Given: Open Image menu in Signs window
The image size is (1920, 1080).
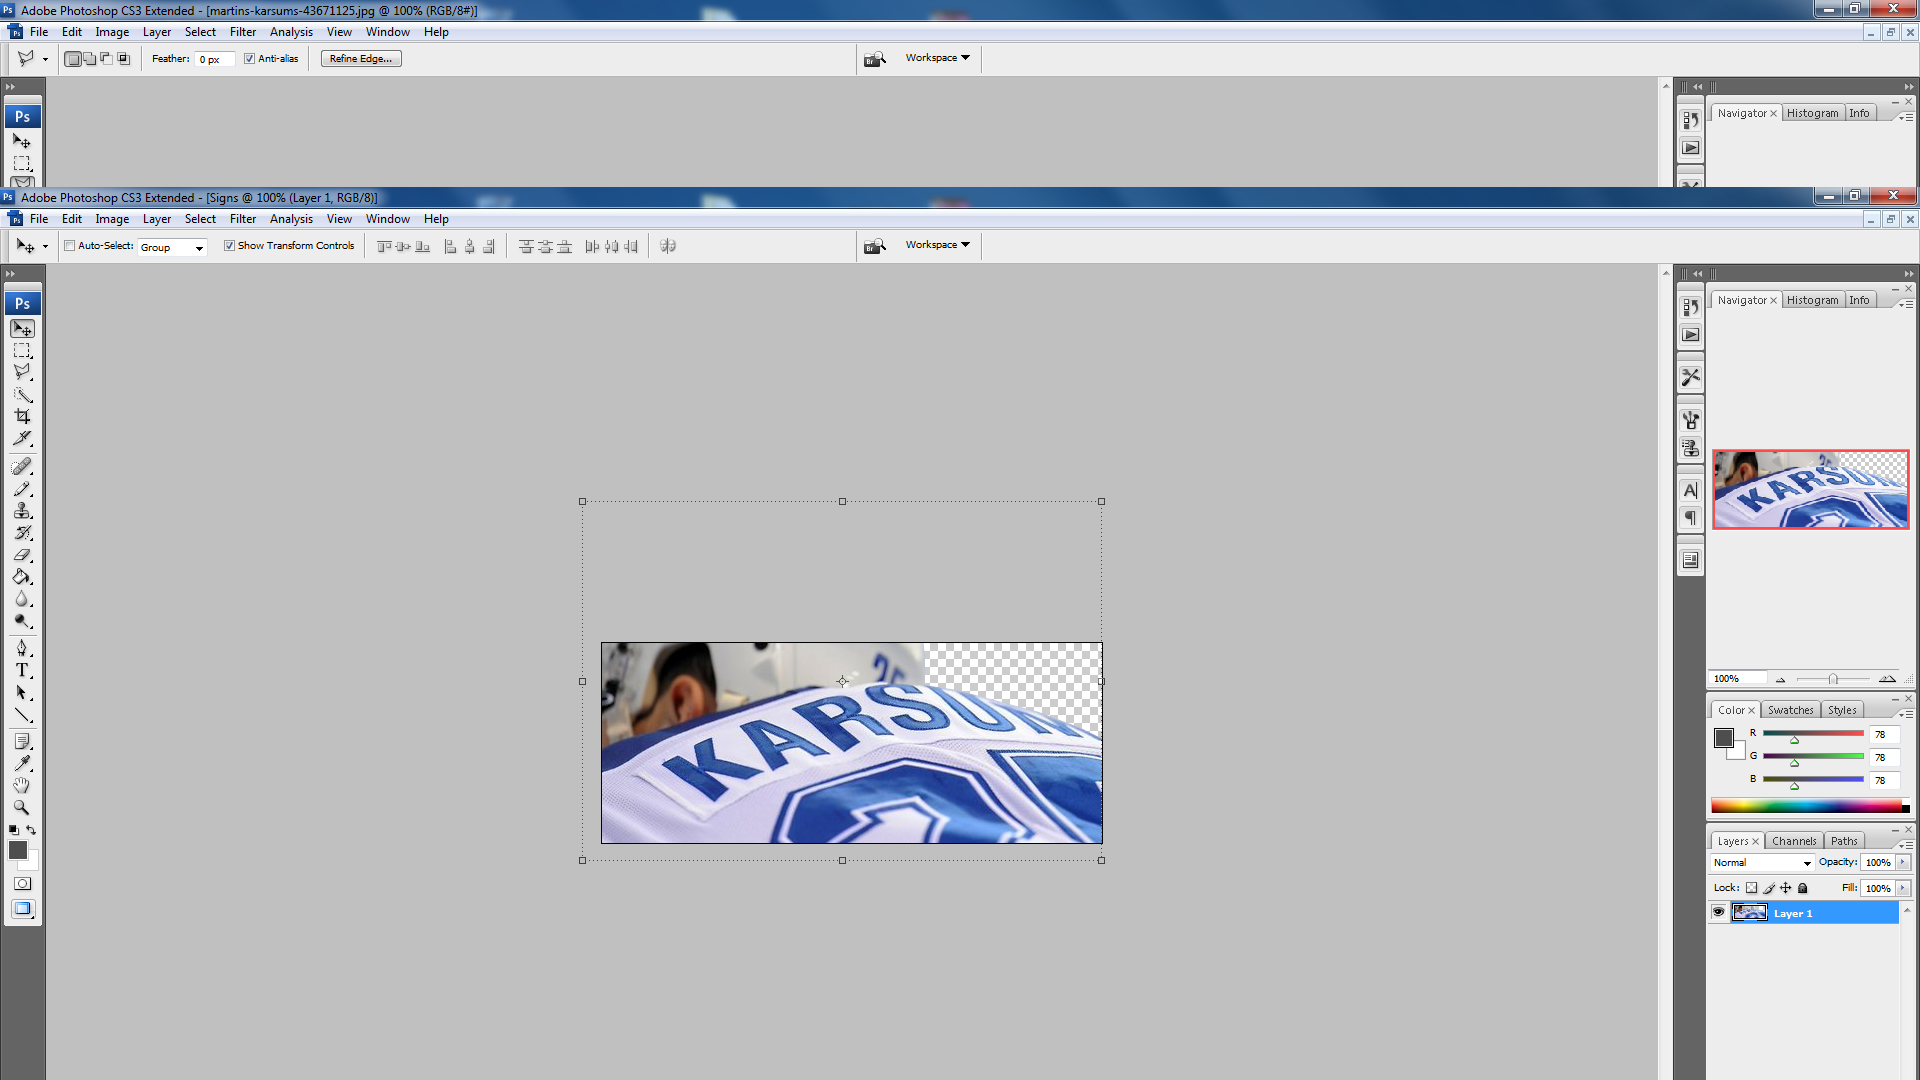Looking at the screenshot, I should point(112,219).
